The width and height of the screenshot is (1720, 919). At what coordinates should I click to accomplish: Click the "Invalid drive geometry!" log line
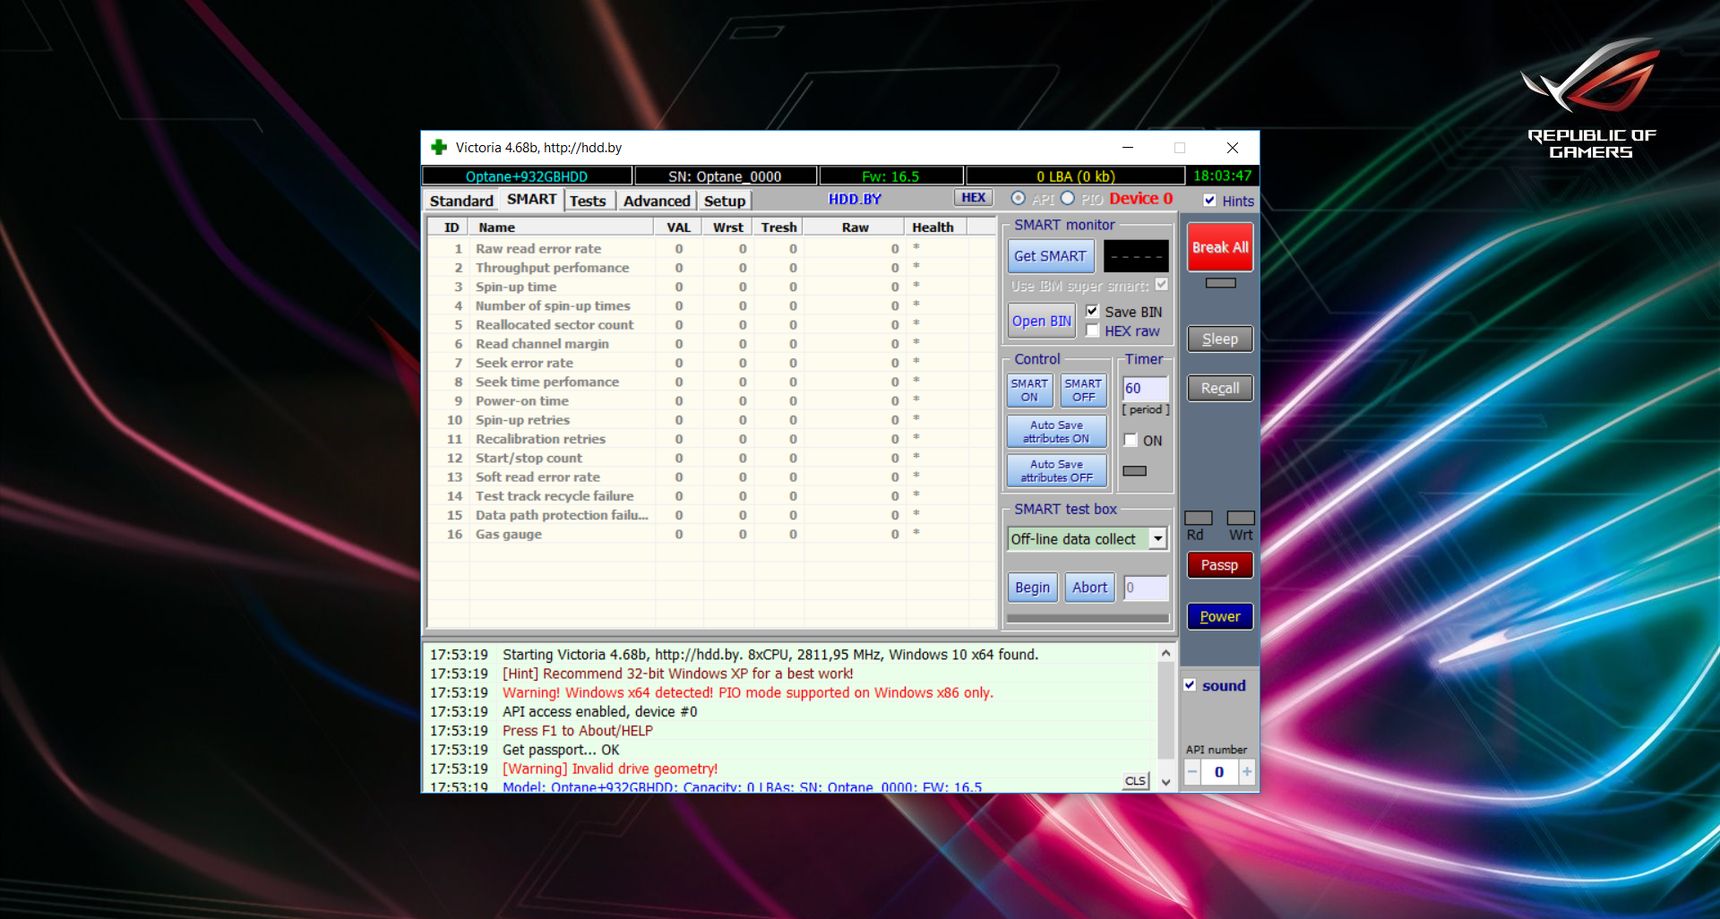[x=610, y=769]
